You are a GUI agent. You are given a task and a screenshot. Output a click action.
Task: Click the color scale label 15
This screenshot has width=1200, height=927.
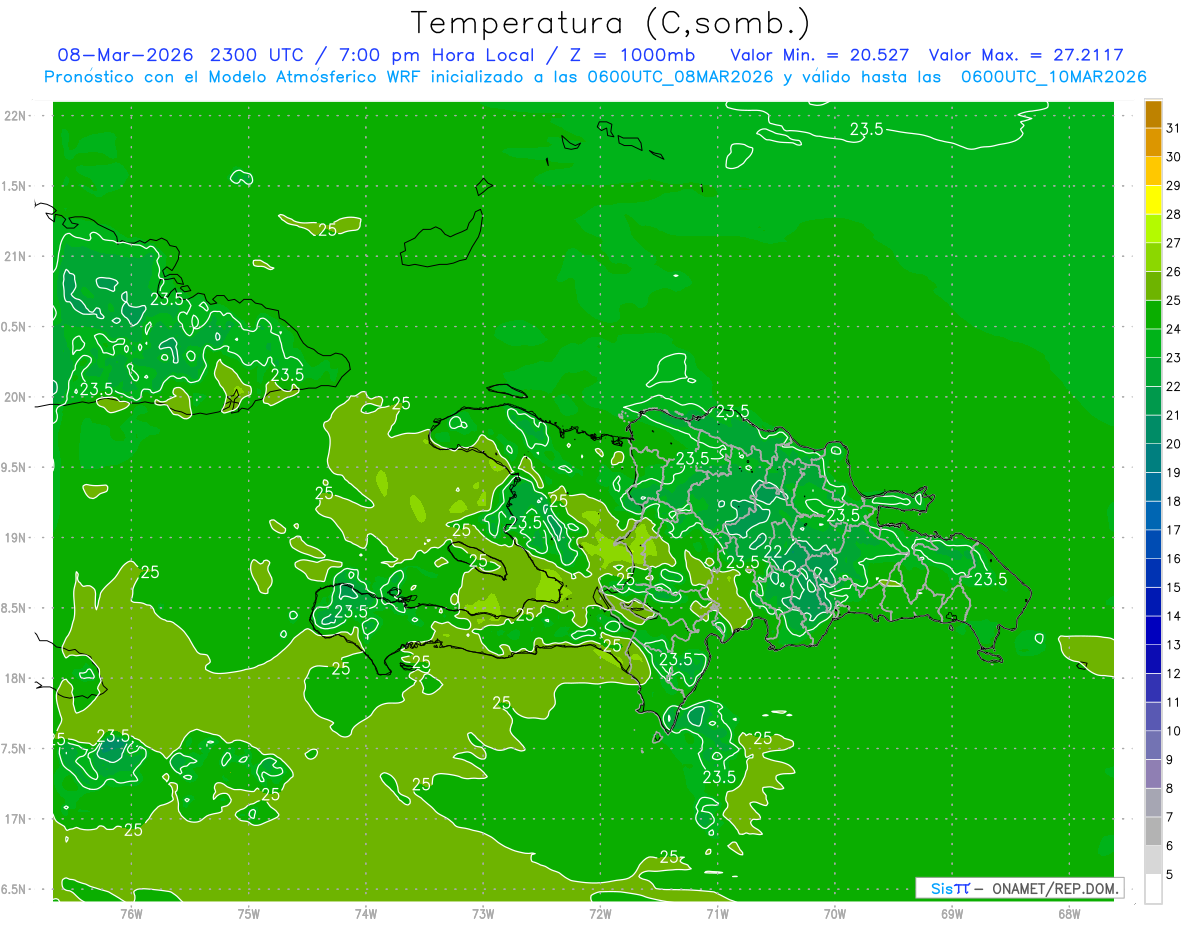tap(1173, 588)
